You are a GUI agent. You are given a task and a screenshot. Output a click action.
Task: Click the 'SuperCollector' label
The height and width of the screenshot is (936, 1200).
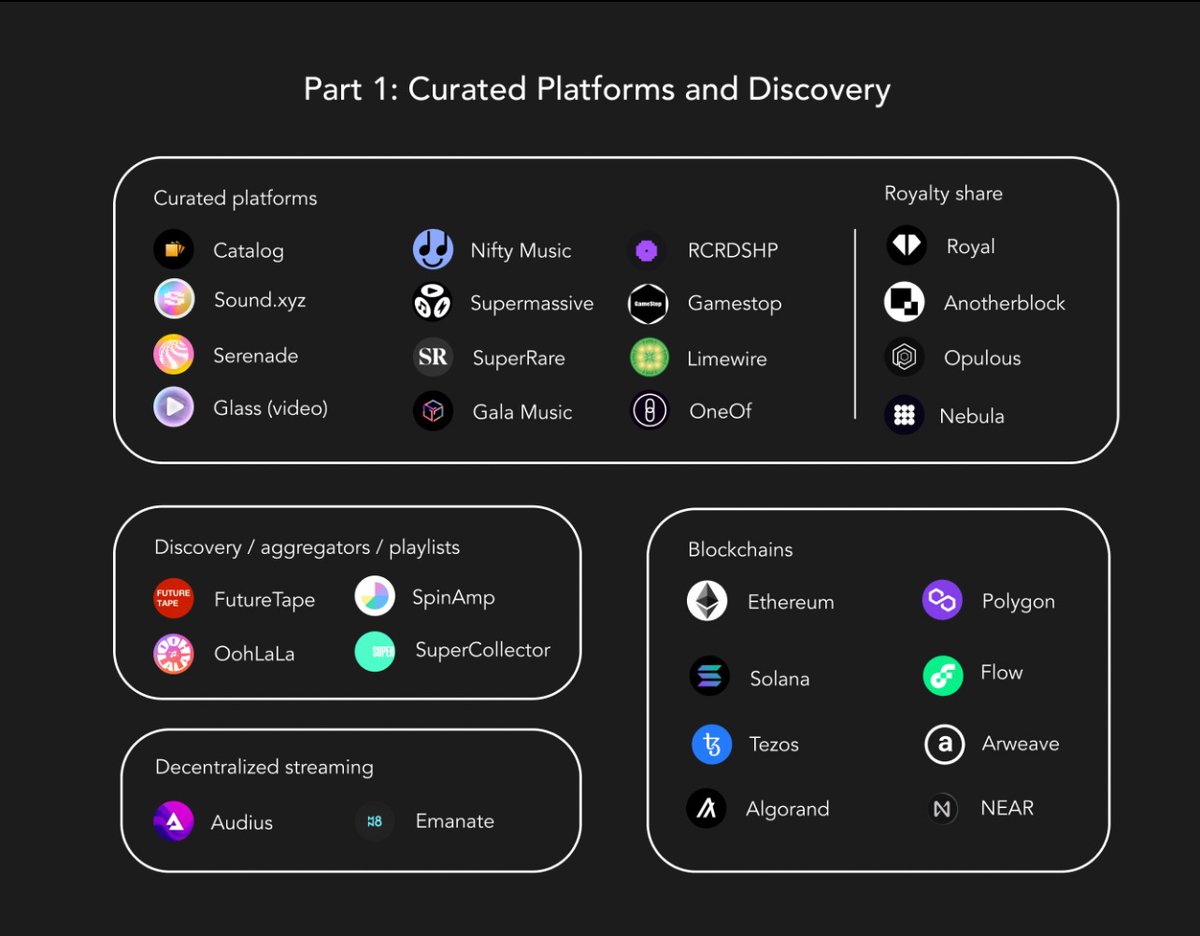point(483,650)
